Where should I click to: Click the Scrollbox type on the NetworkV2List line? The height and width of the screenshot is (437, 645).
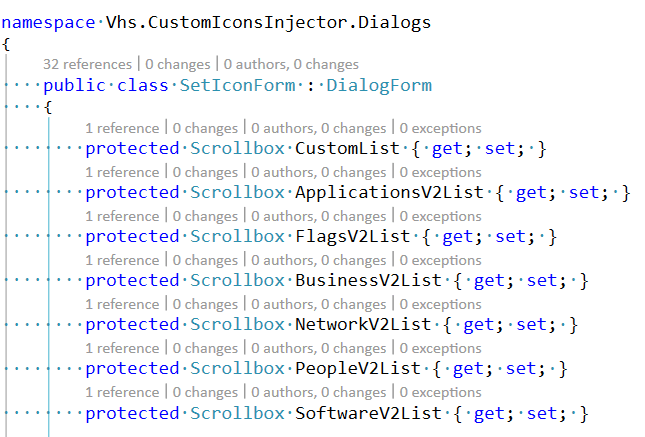click(237, 325)
